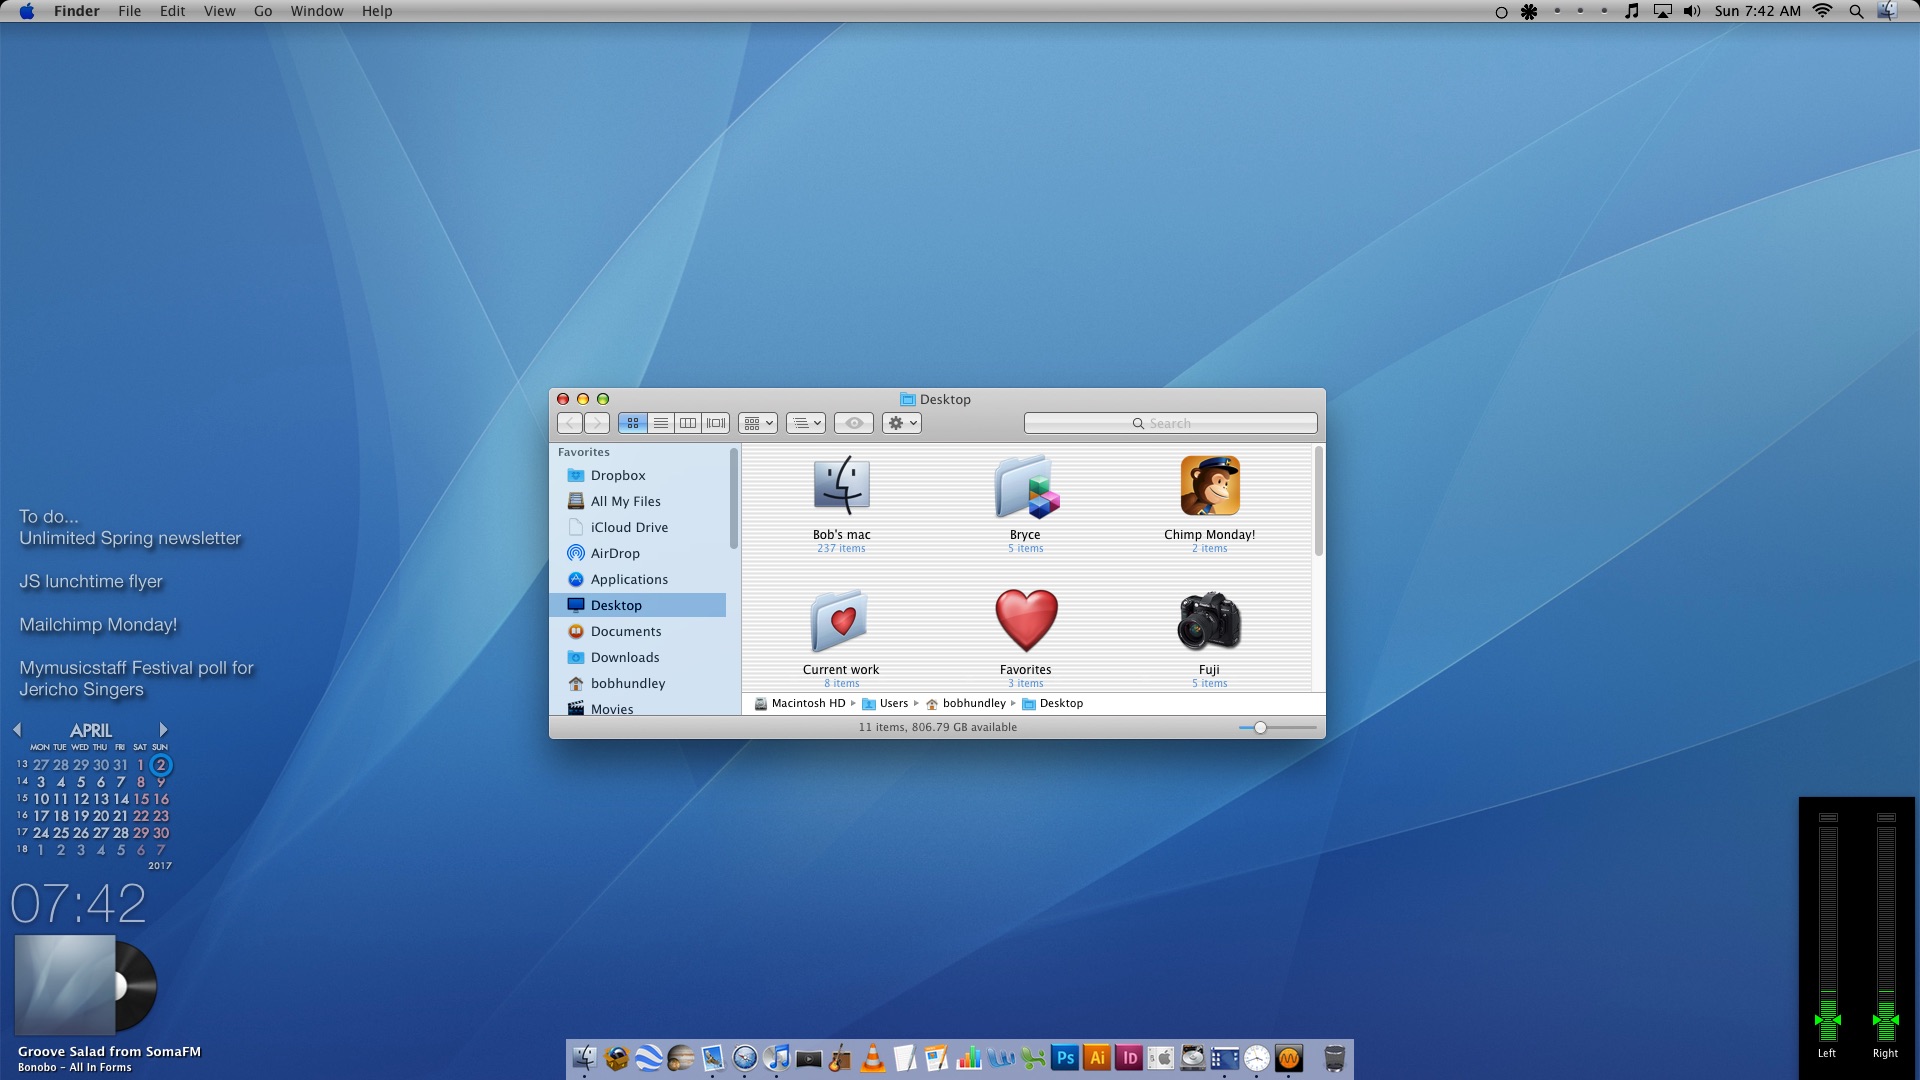Screen dimensions: 1920x1080
Task: Switch to Cover Flow view
Action: click(x=716, y=423)
